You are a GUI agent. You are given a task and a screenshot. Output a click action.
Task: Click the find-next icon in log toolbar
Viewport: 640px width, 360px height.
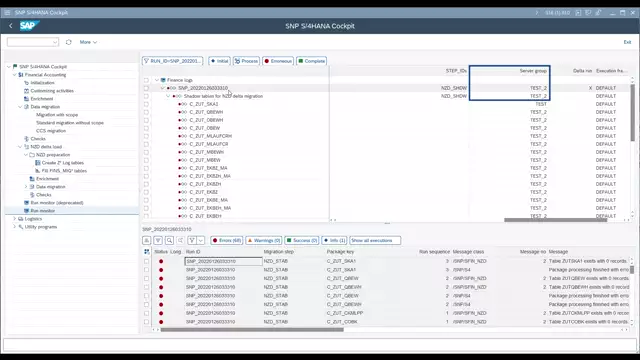coord(180,240)
